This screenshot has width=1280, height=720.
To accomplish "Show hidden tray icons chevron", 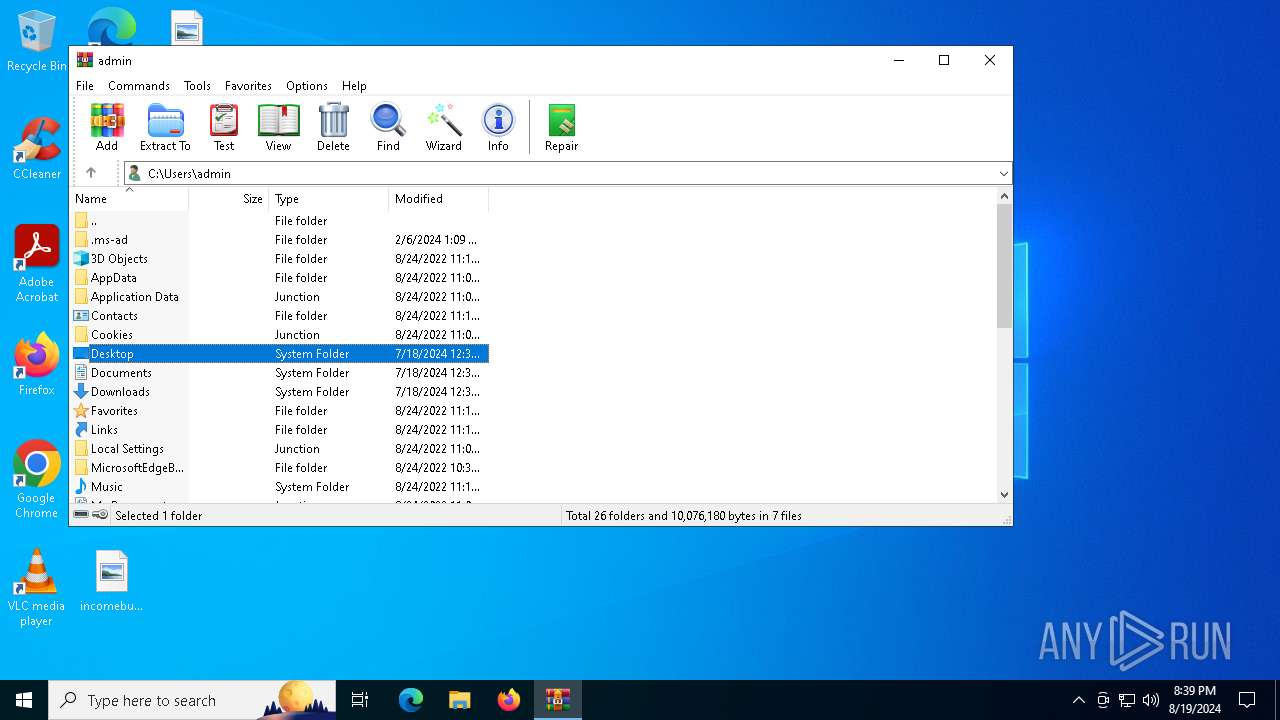I will 1078,700.
